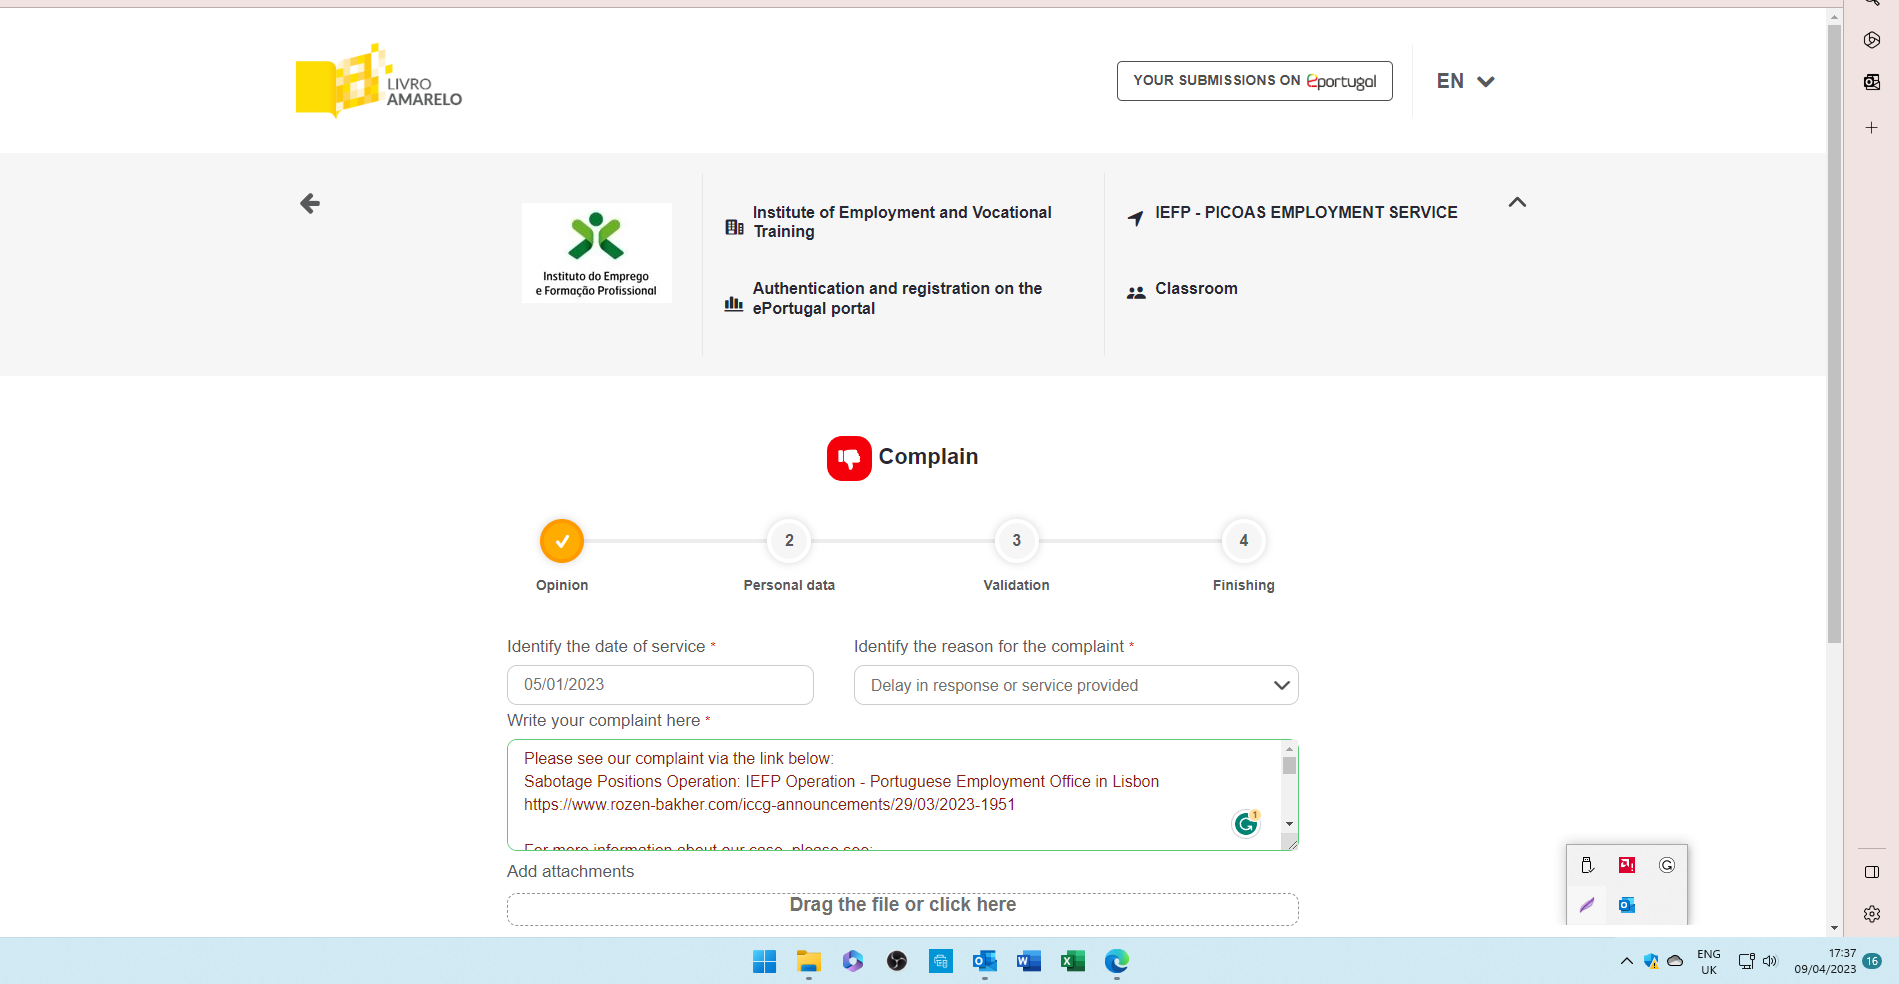Add a sidebar app with plus icon
The width and height of the screenshot is (1899, 984).
pyautogui.click(x=1872, y=128)
